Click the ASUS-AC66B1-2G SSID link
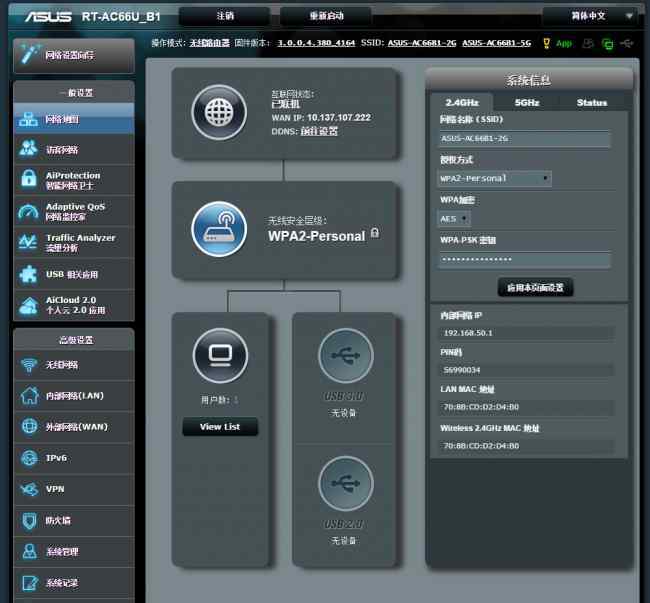650x603 pixels. pos(422,43)
